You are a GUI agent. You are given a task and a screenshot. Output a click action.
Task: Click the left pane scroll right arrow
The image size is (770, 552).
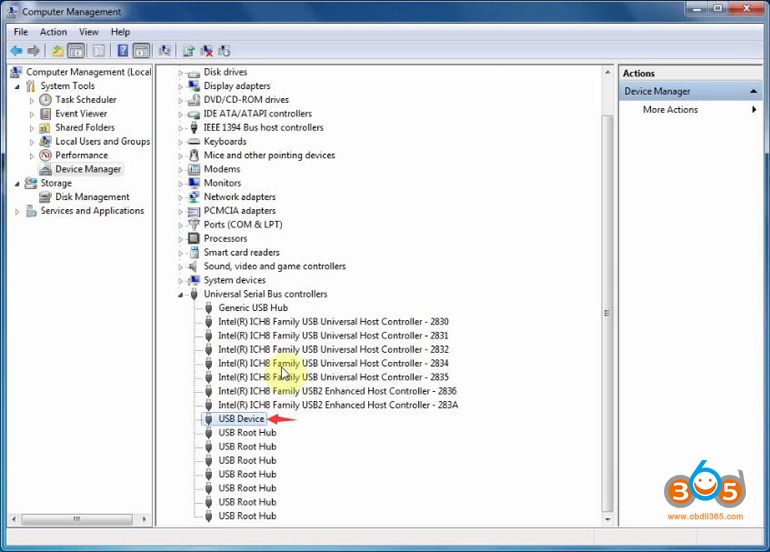click(x=144, y=519)
